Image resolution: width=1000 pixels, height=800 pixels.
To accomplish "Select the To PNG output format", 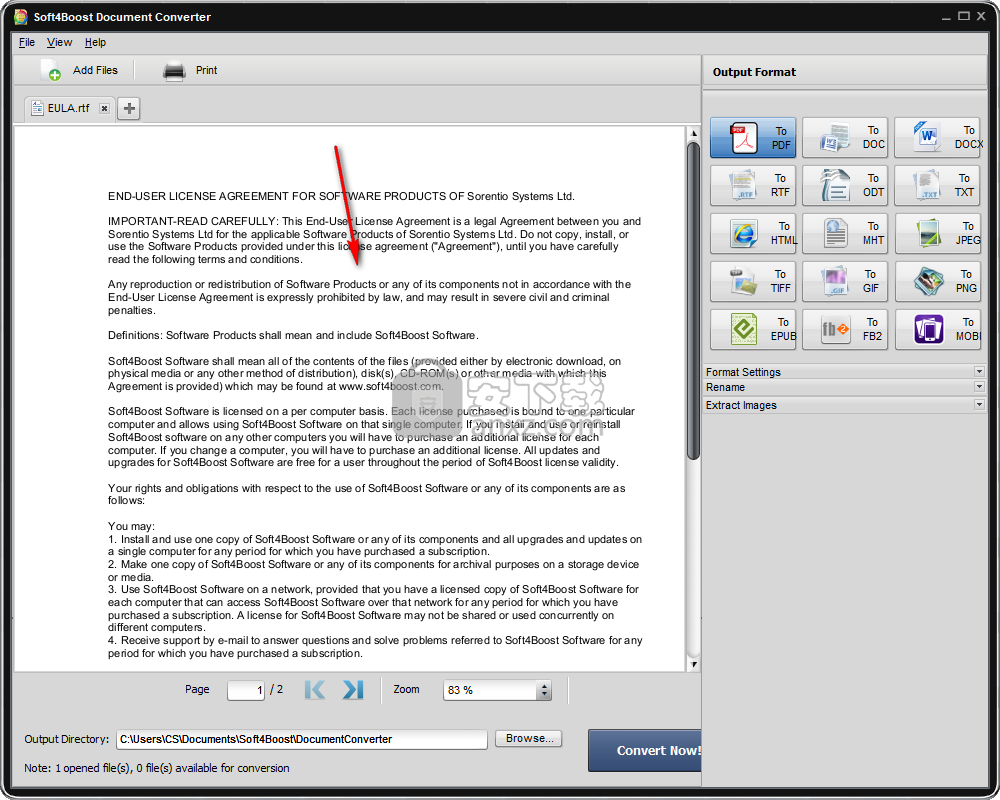I will click(x=938, y=281).
